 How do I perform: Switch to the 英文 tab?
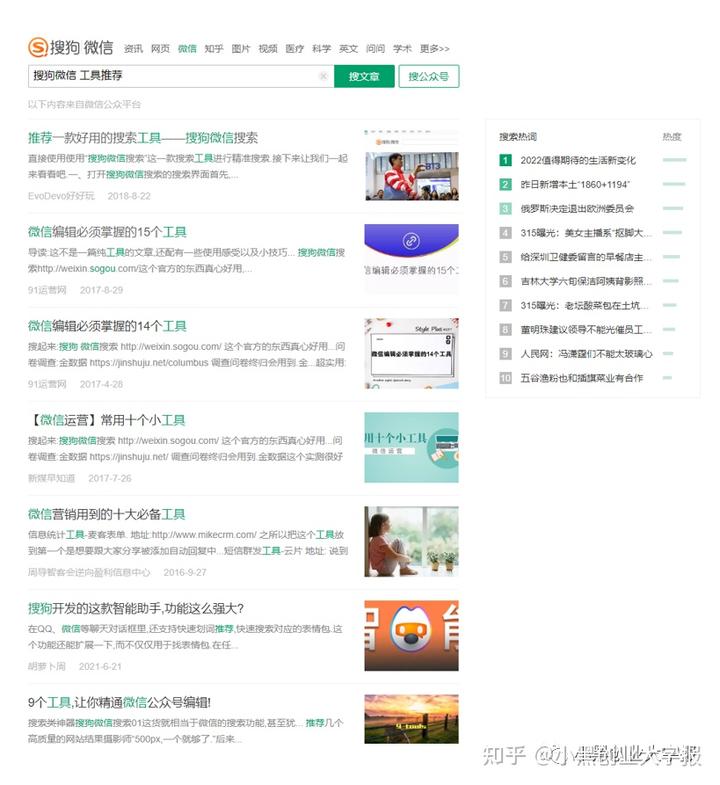(348, 49)
